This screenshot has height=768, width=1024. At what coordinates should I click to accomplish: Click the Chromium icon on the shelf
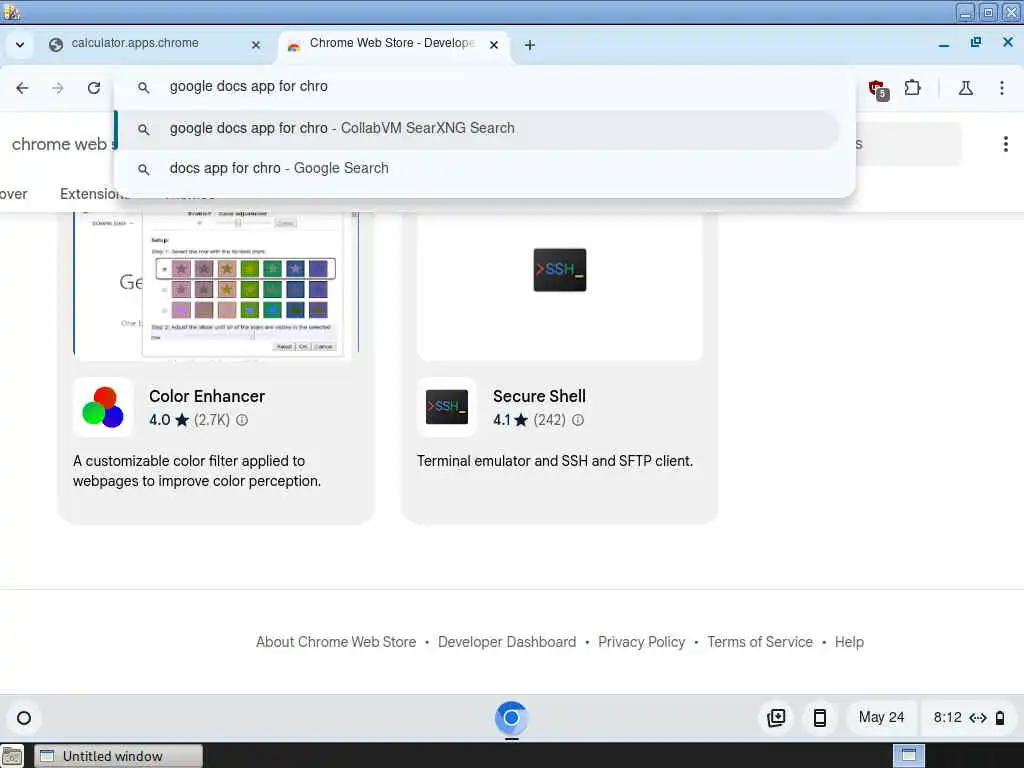pos(511,718)
